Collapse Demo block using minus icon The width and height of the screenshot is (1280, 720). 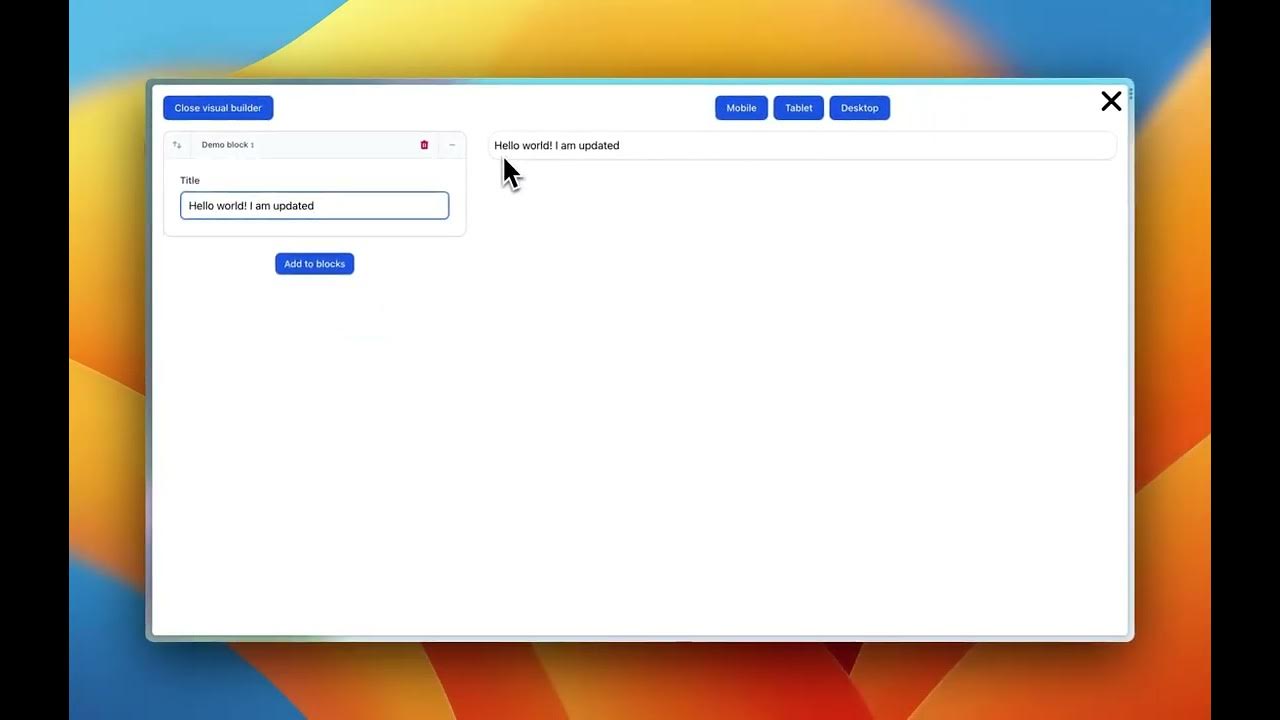pyautogui.click(x=452, y=145)
